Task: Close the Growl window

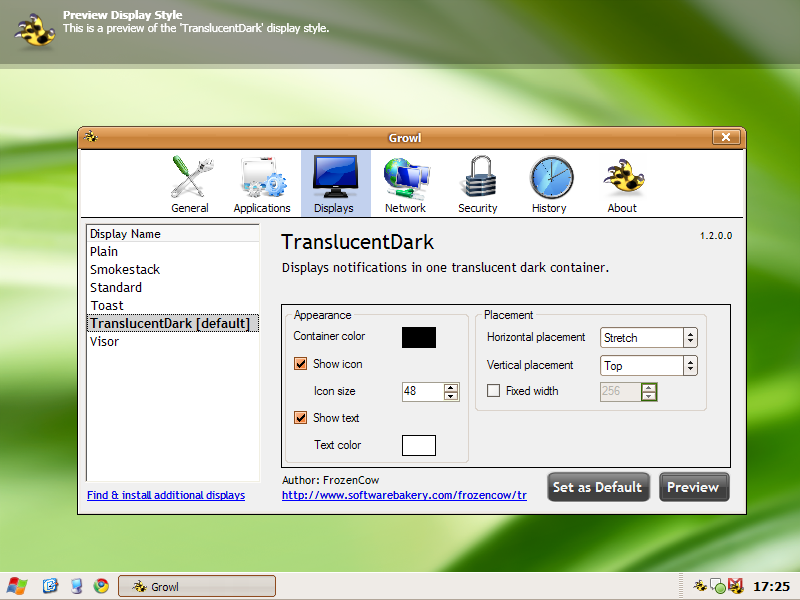Action: (x=726, y=137)
